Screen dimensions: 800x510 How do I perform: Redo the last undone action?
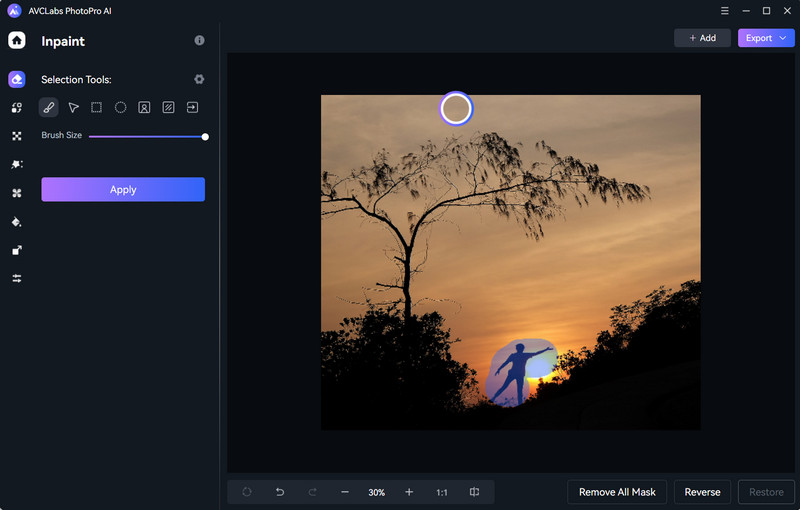[312, 492]
